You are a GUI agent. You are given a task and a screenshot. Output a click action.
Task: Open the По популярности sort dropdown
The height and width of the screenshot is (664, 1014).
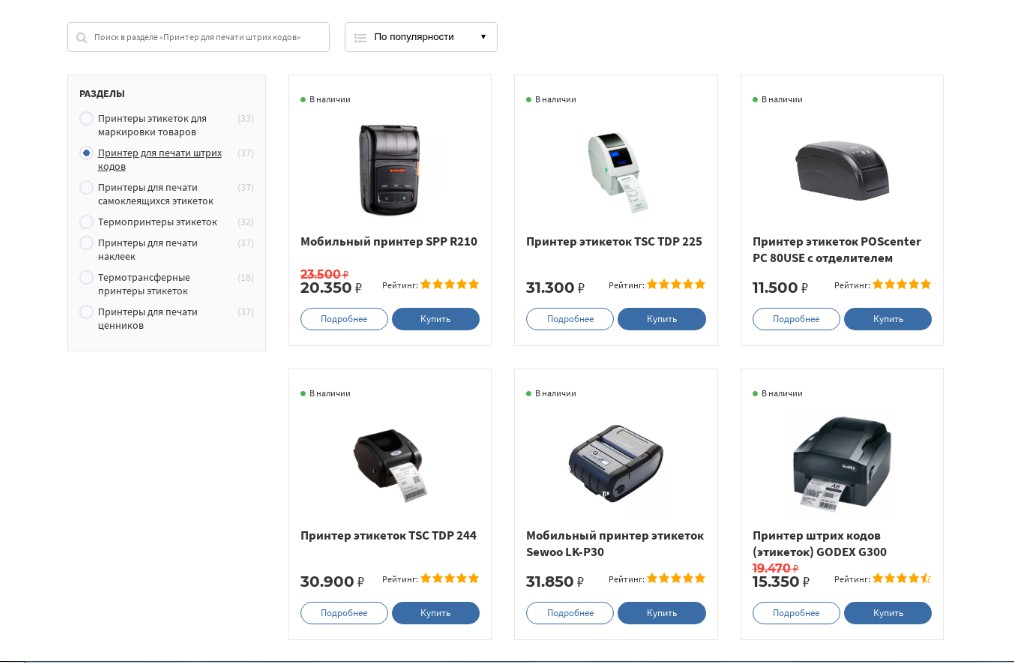point(421,37)
